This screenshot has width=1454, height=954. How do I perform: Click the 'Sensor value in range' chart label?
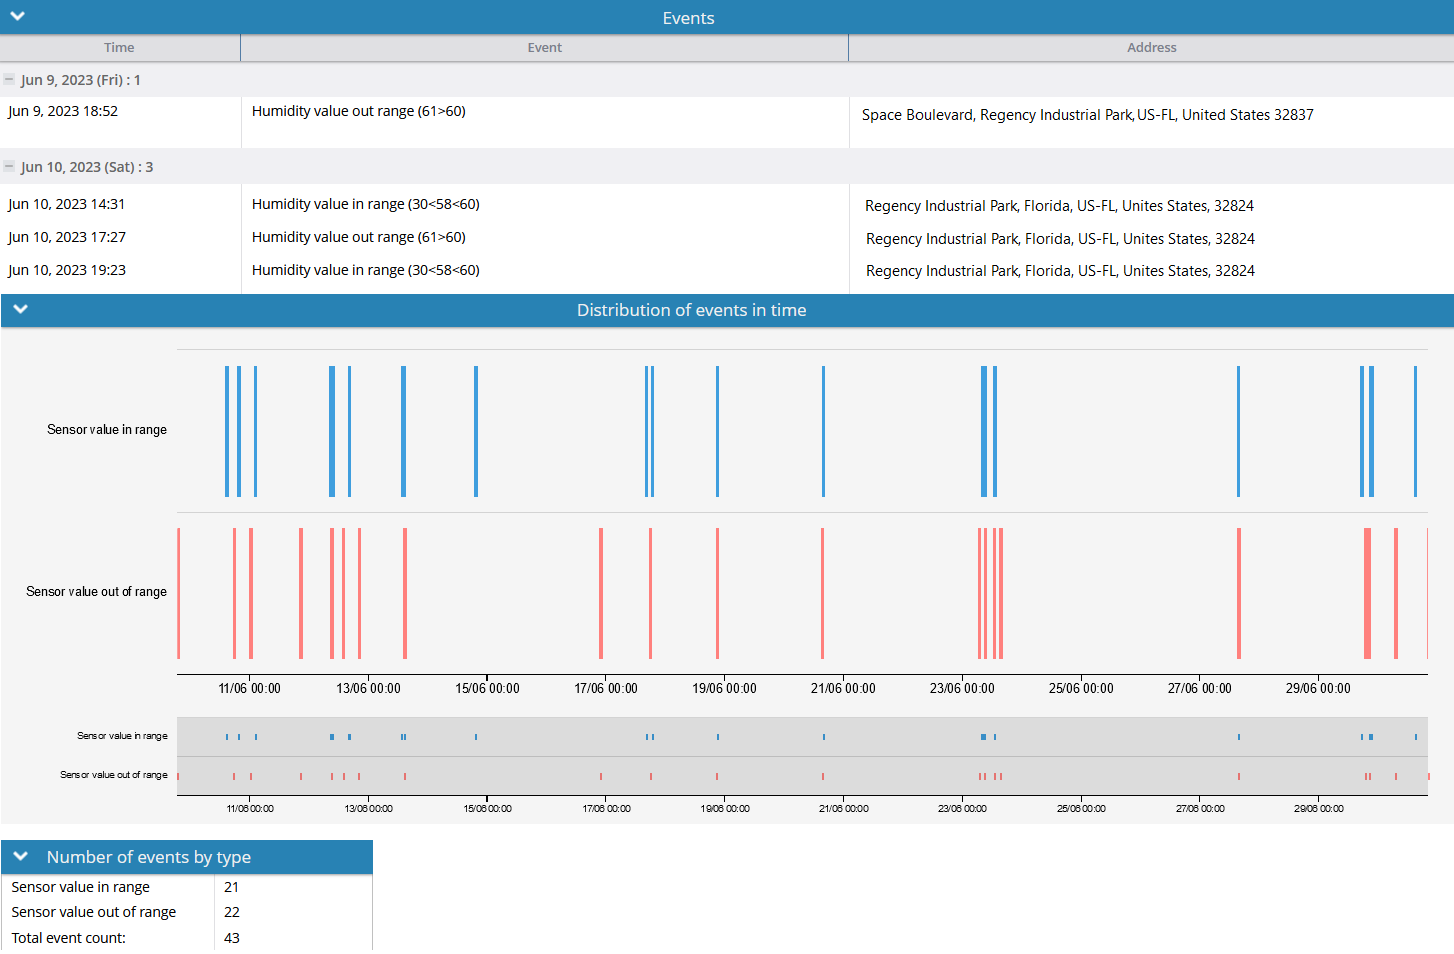(x=107, y=429)
